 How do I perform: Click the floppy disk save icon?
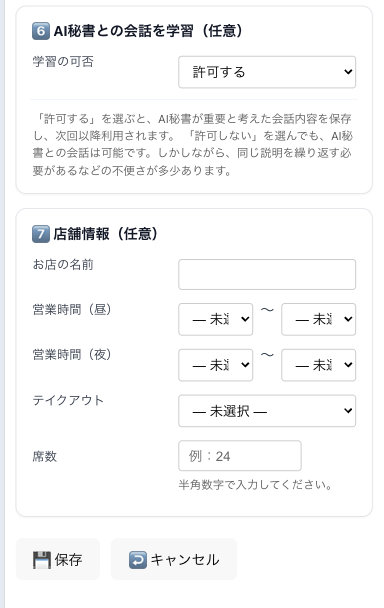click(x=42, y=560)
